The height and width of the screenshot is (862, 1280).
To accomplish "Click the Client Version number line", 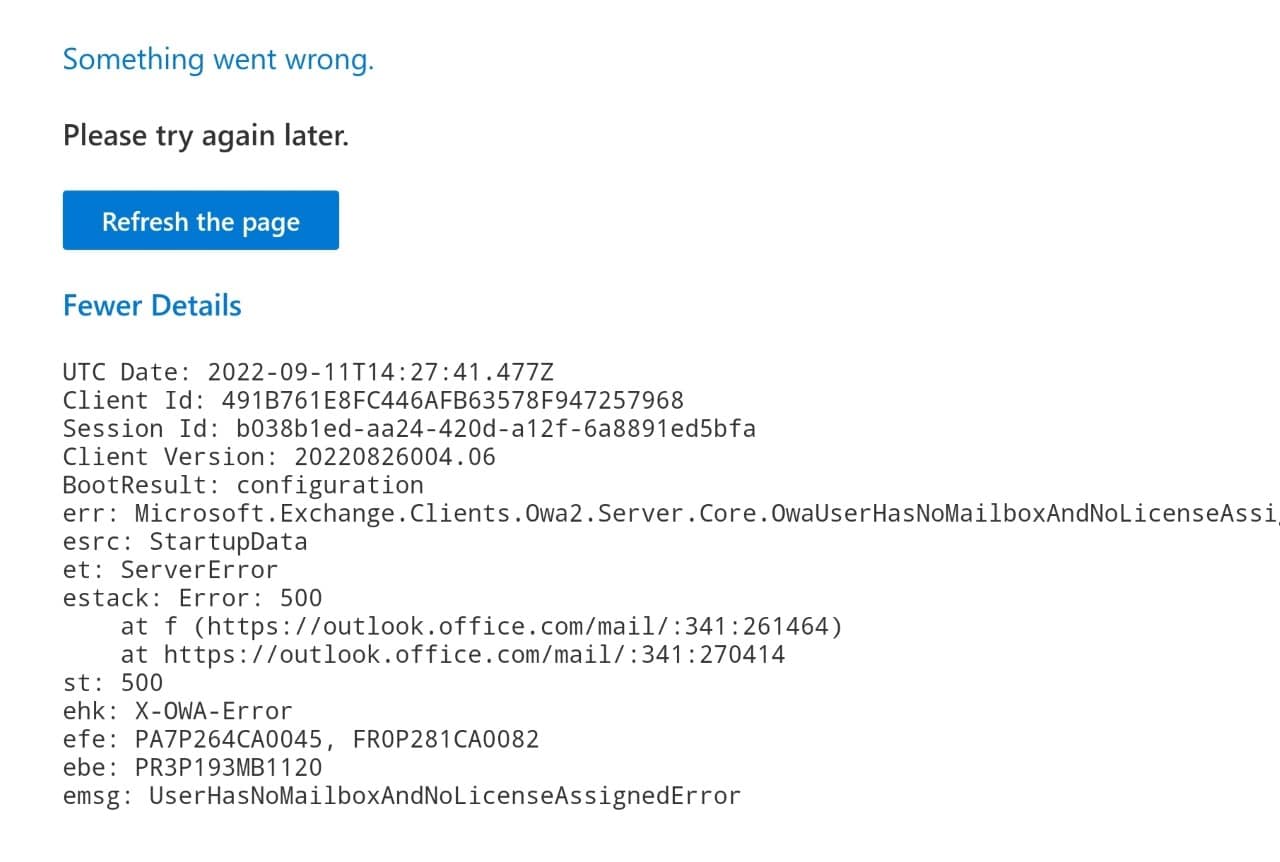I will click(x=279, y=457).
